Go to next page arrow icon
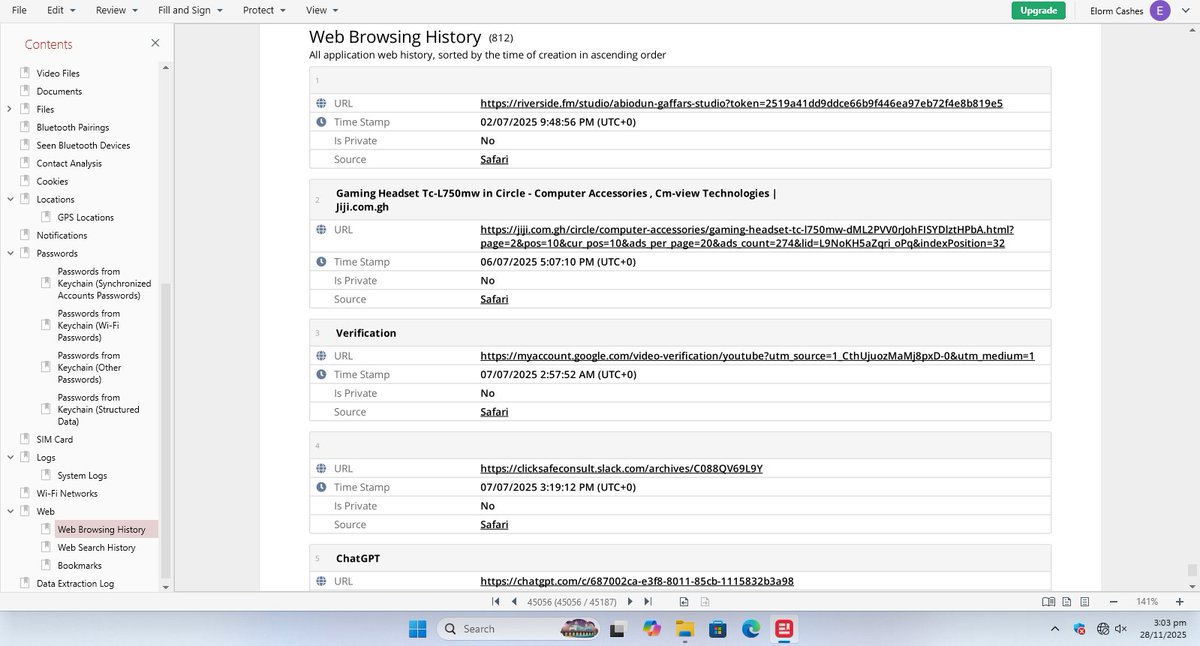The height and width of the screenshot is (646, 1200). click(630, 601)
